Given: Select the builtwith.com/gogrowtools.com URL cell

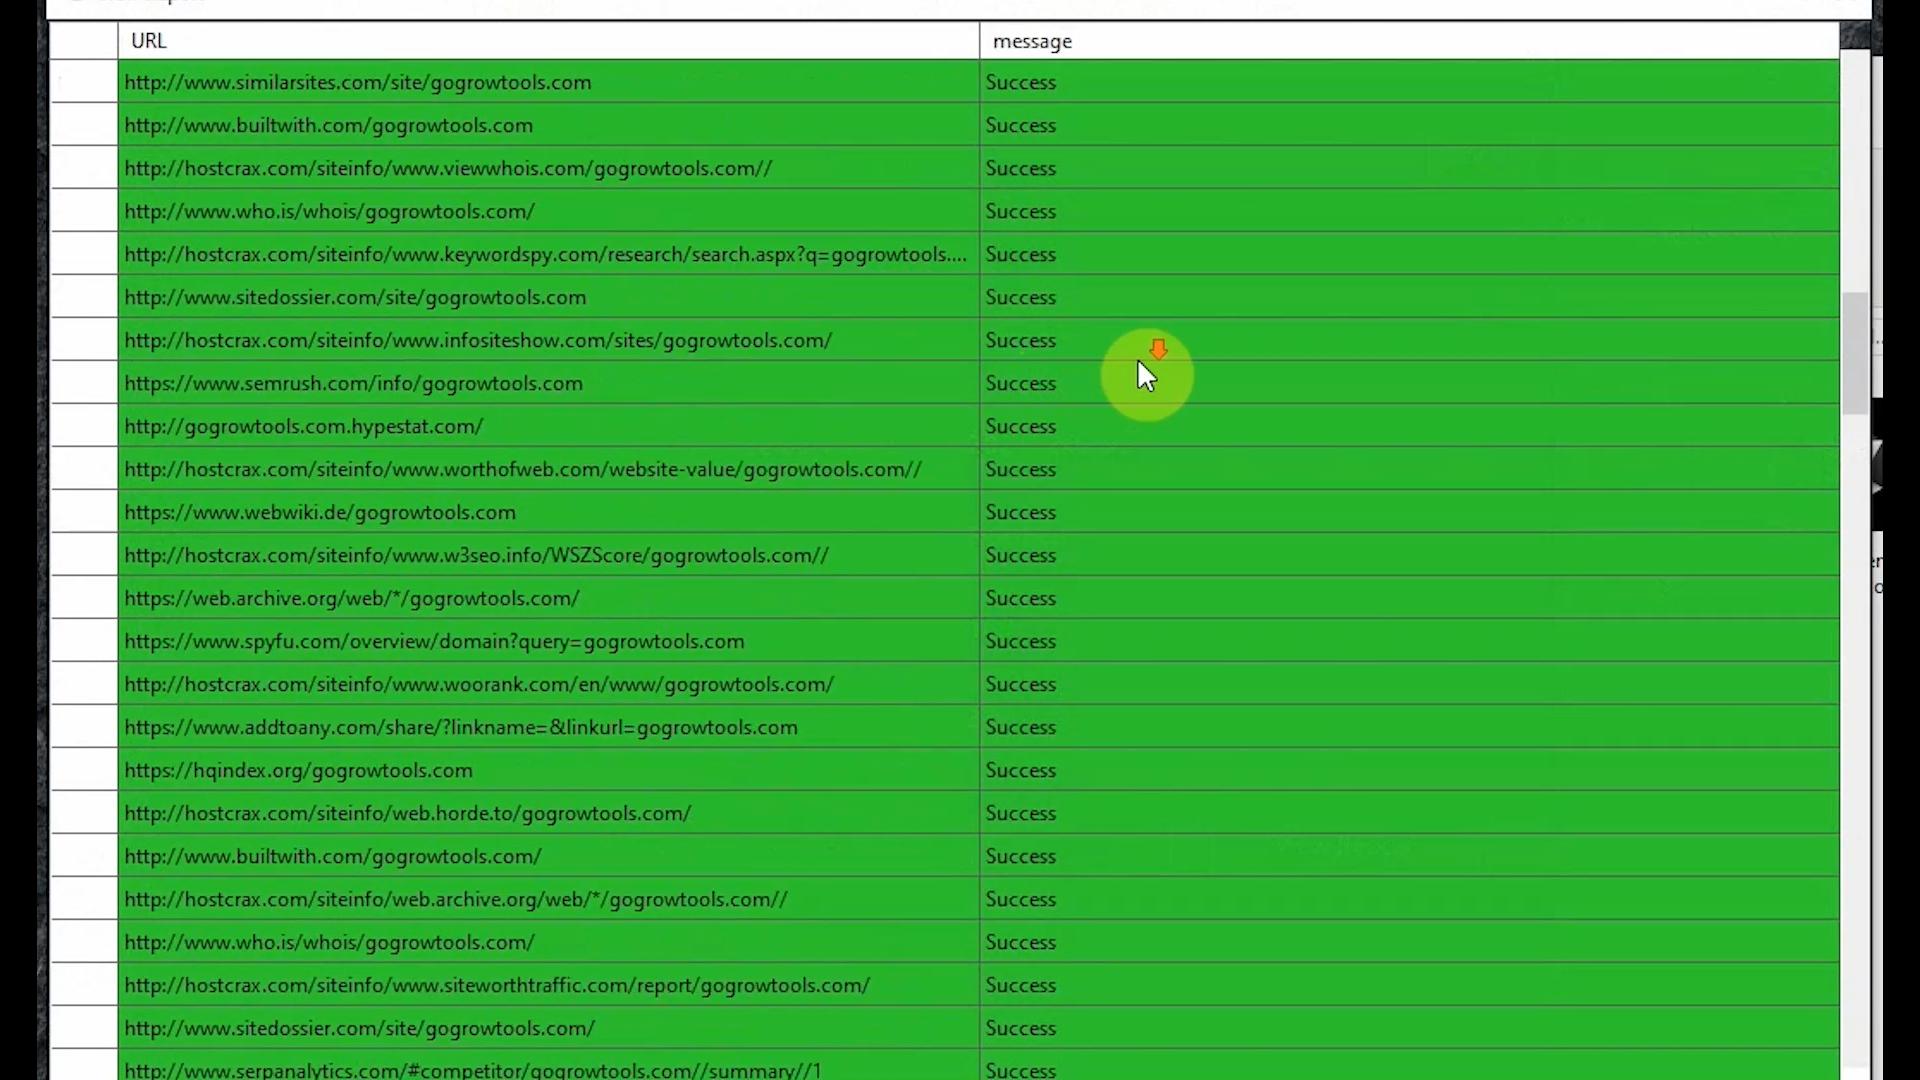Looking at the screenshot, I should pos(328,126).
